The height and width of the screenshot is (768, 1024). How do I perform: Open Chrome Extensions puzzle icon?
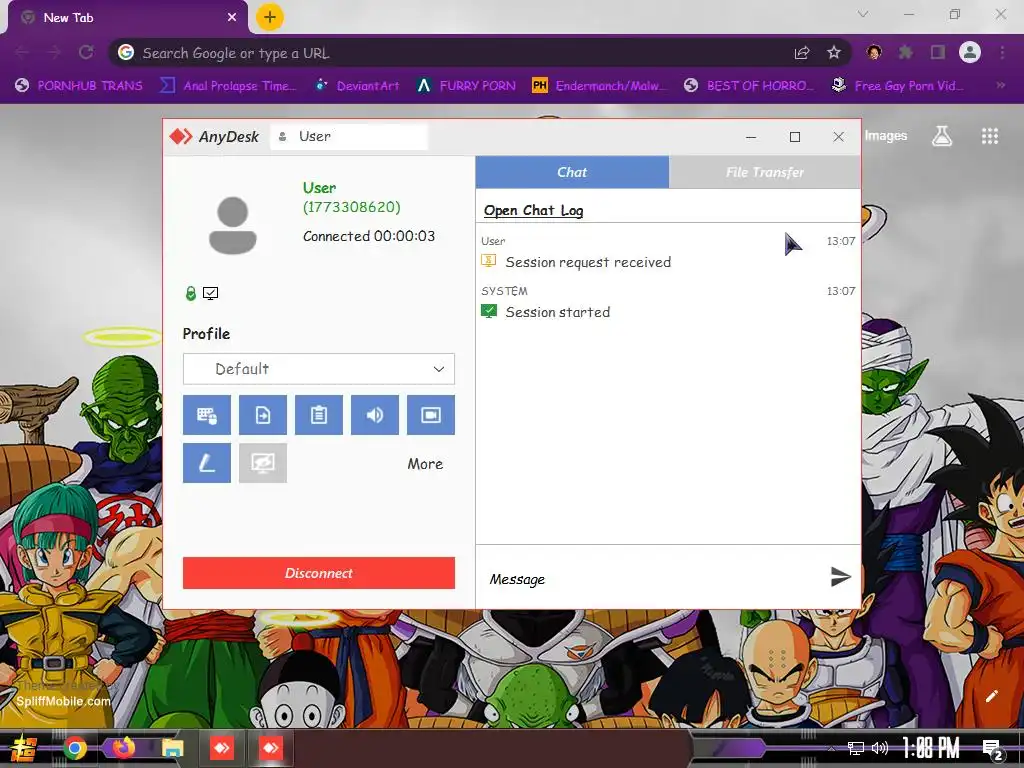click(906, 52)
